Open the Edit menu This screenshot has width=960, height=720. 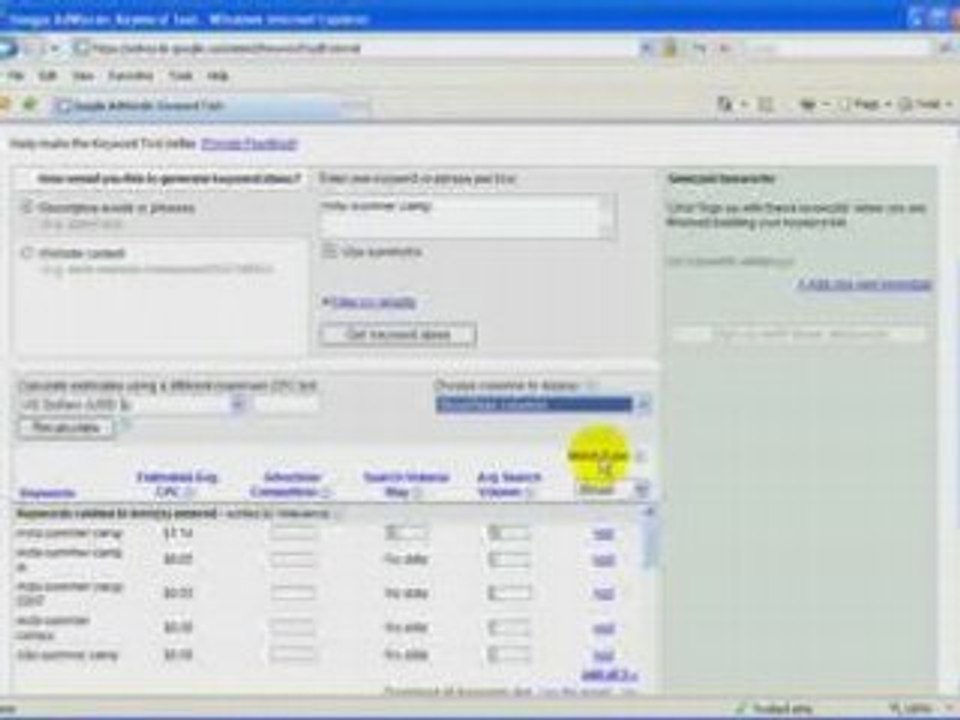[47, 76]
